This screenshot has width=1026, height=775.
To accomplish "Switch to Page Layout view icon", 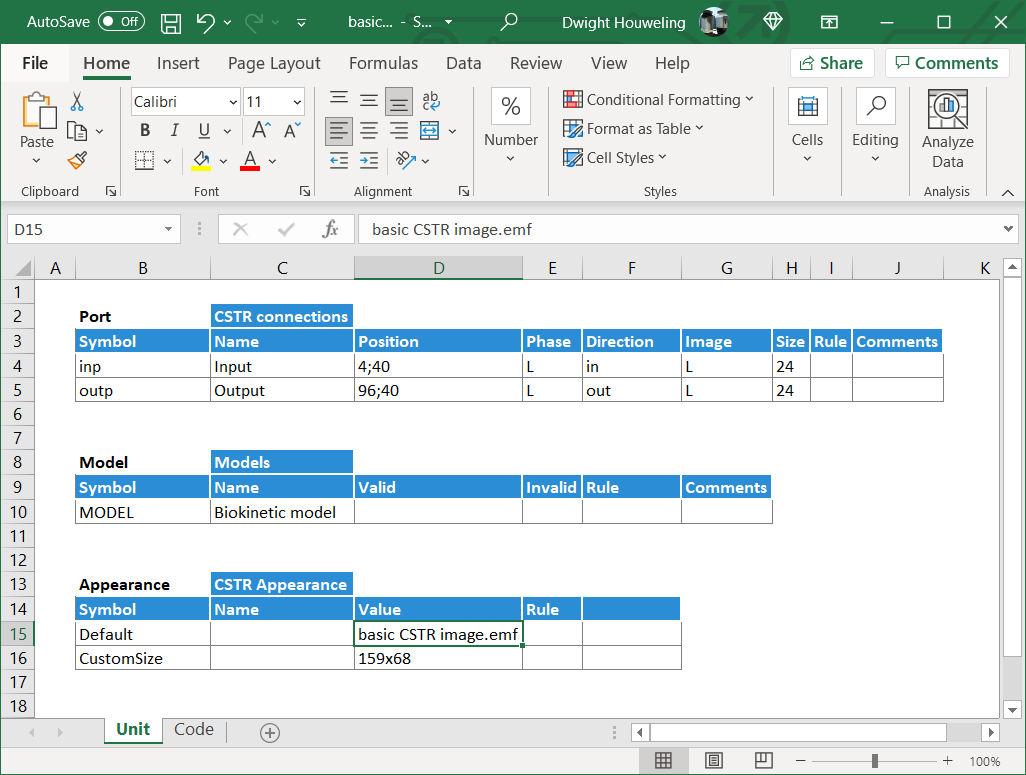I will click(x=713, y=761).
